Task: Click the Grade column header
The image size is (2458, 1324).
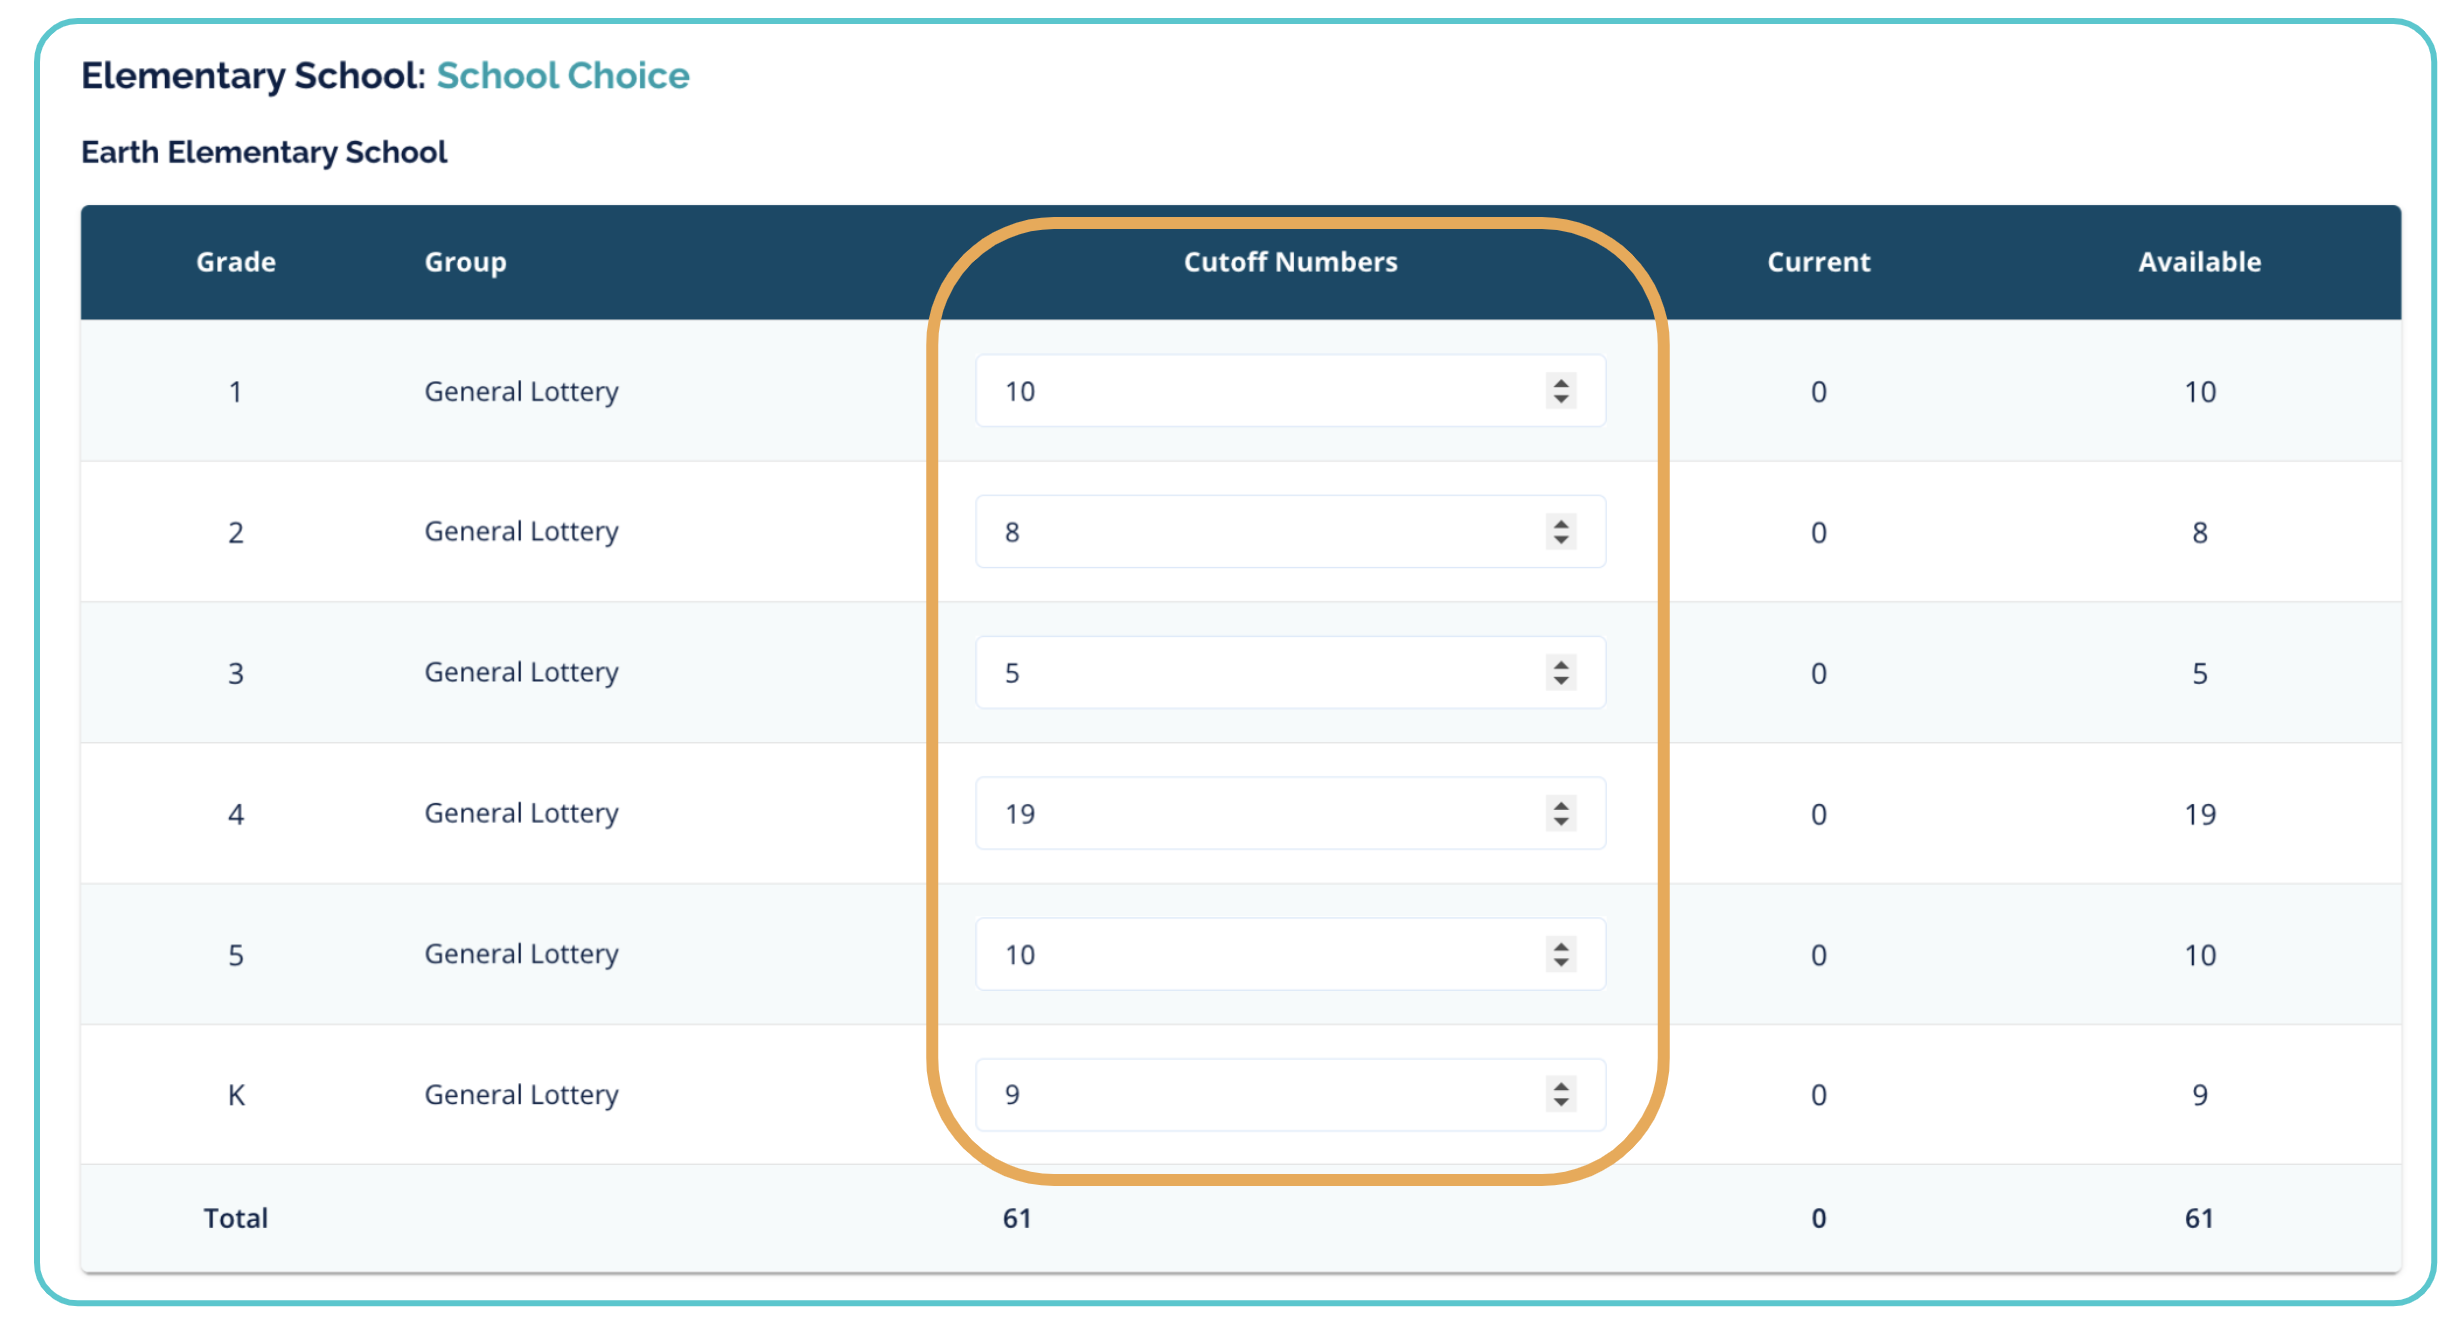Action: (236, 262)
